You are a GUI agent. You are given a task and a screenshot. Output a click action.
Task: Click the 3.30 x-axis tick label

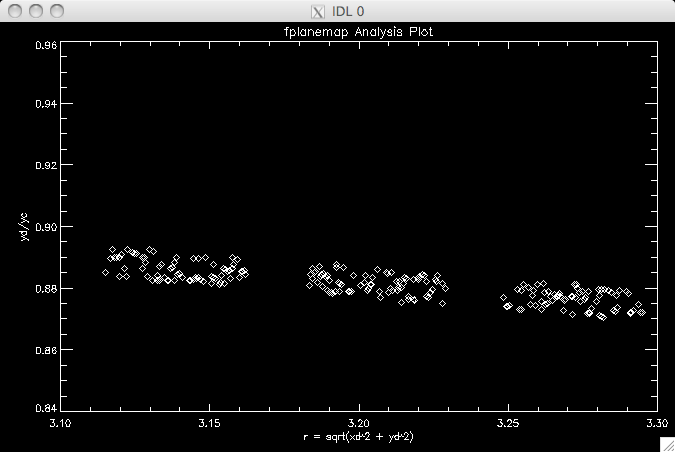[655, 424]
